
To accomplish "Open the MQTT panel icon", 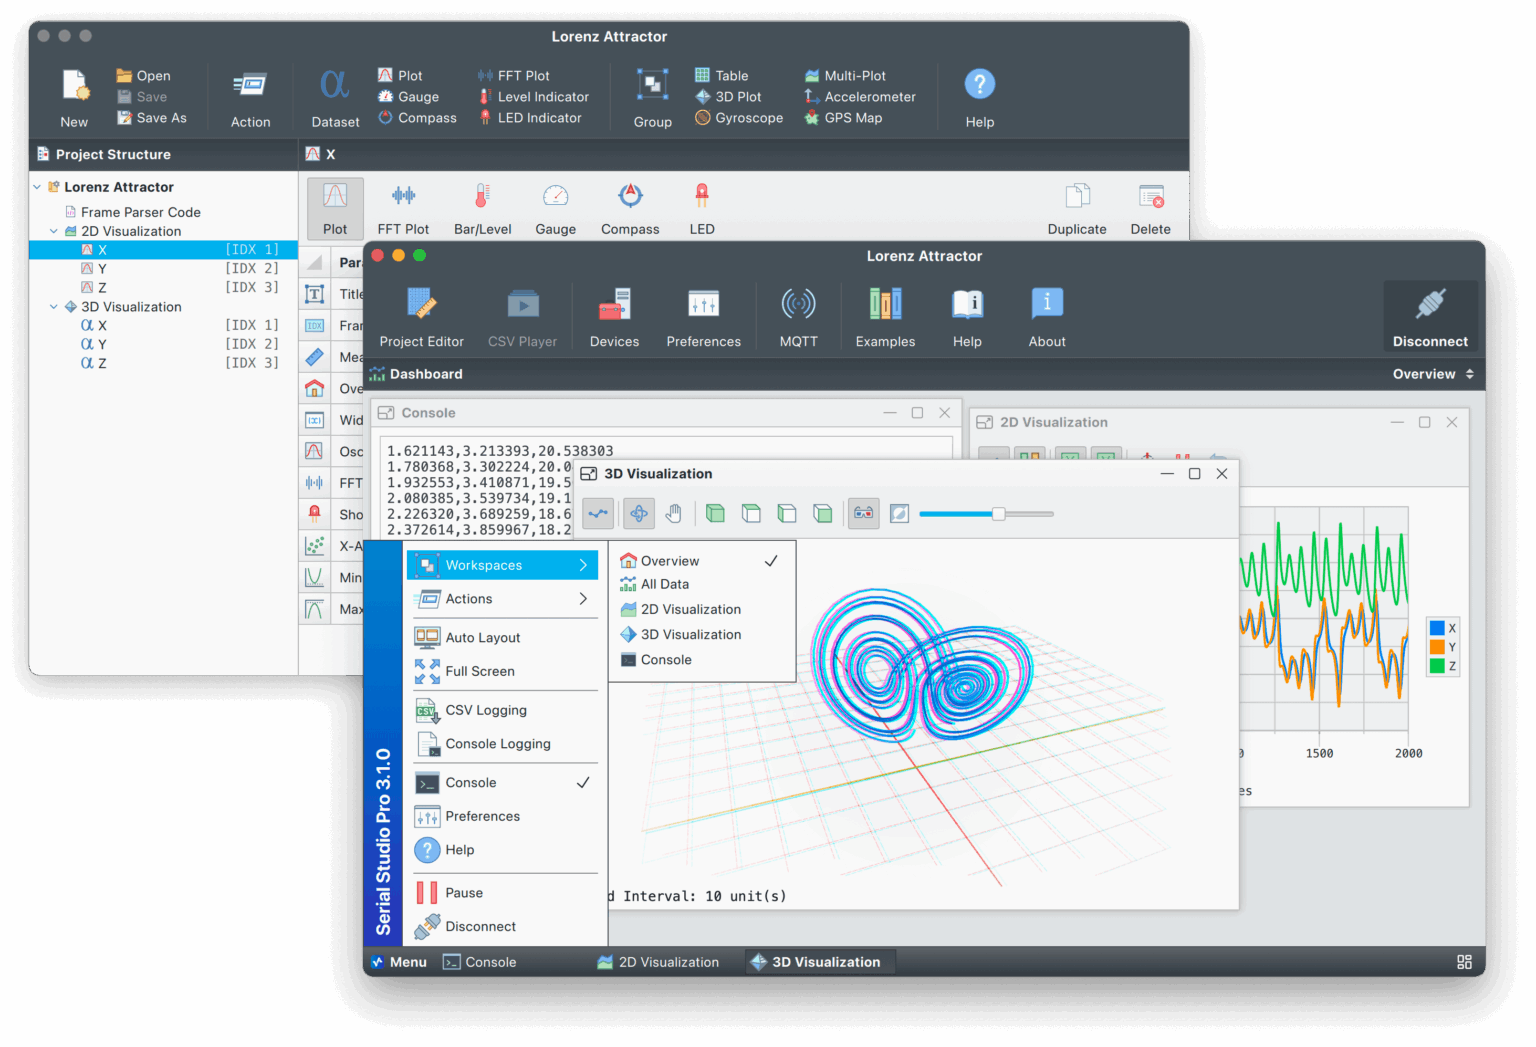I will (x=797, y=313).
